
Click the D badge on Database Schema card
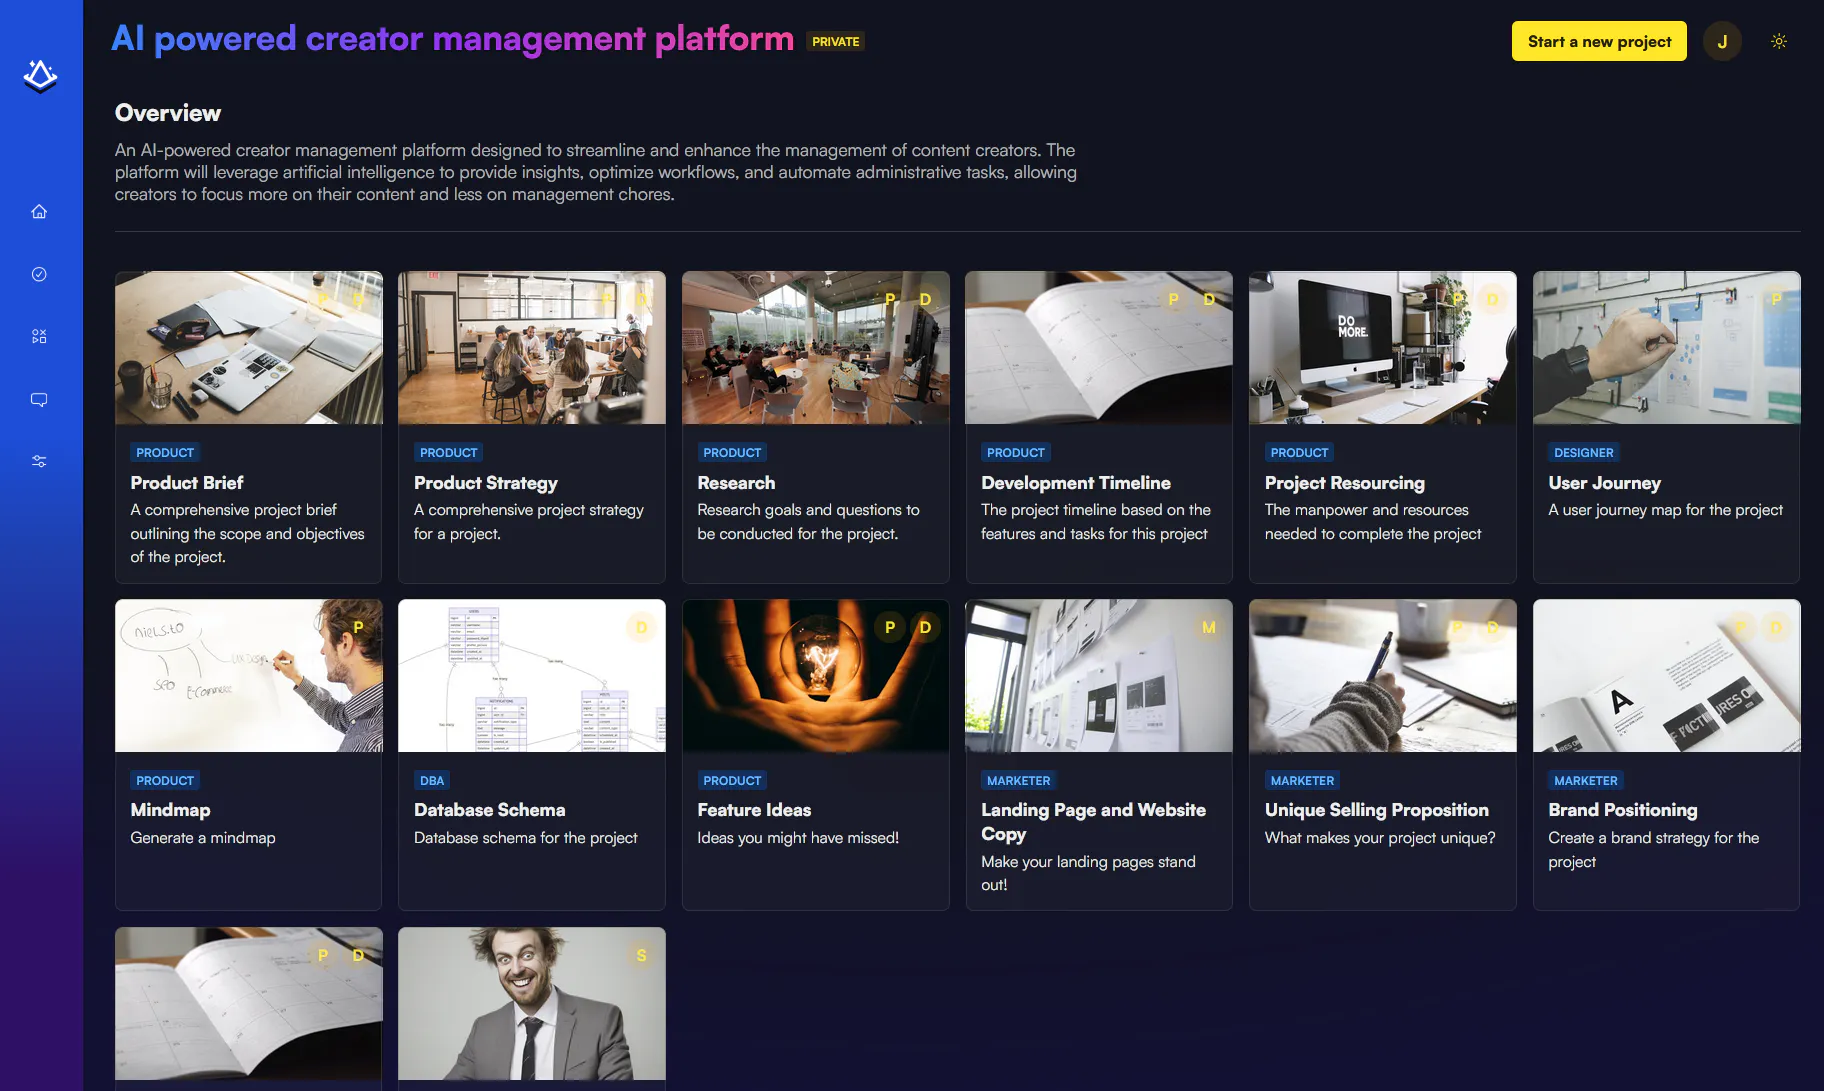tap(642, 627)
